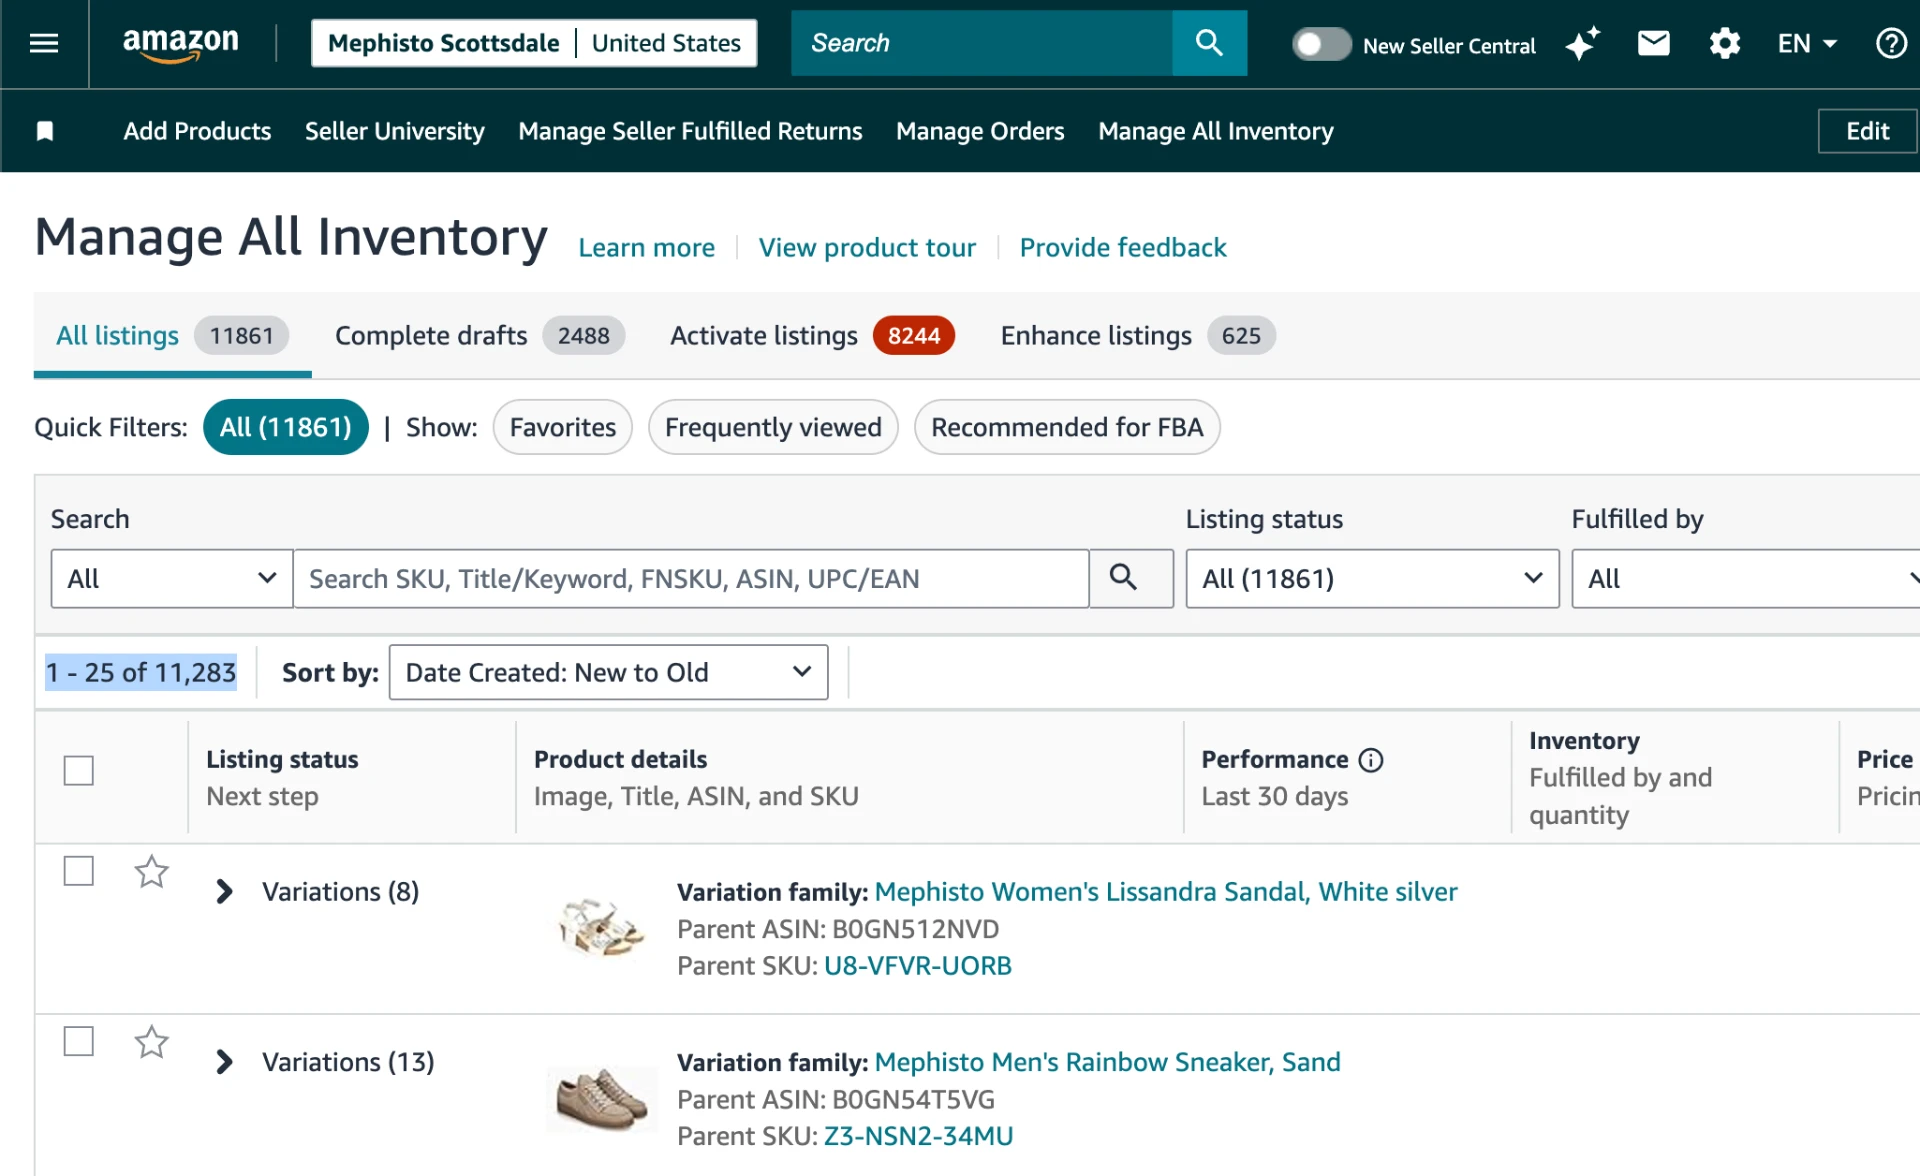This screenshot has width=1920, height=1176.
Task: Open the EN language dropdown
Action: pos(1807,44)
